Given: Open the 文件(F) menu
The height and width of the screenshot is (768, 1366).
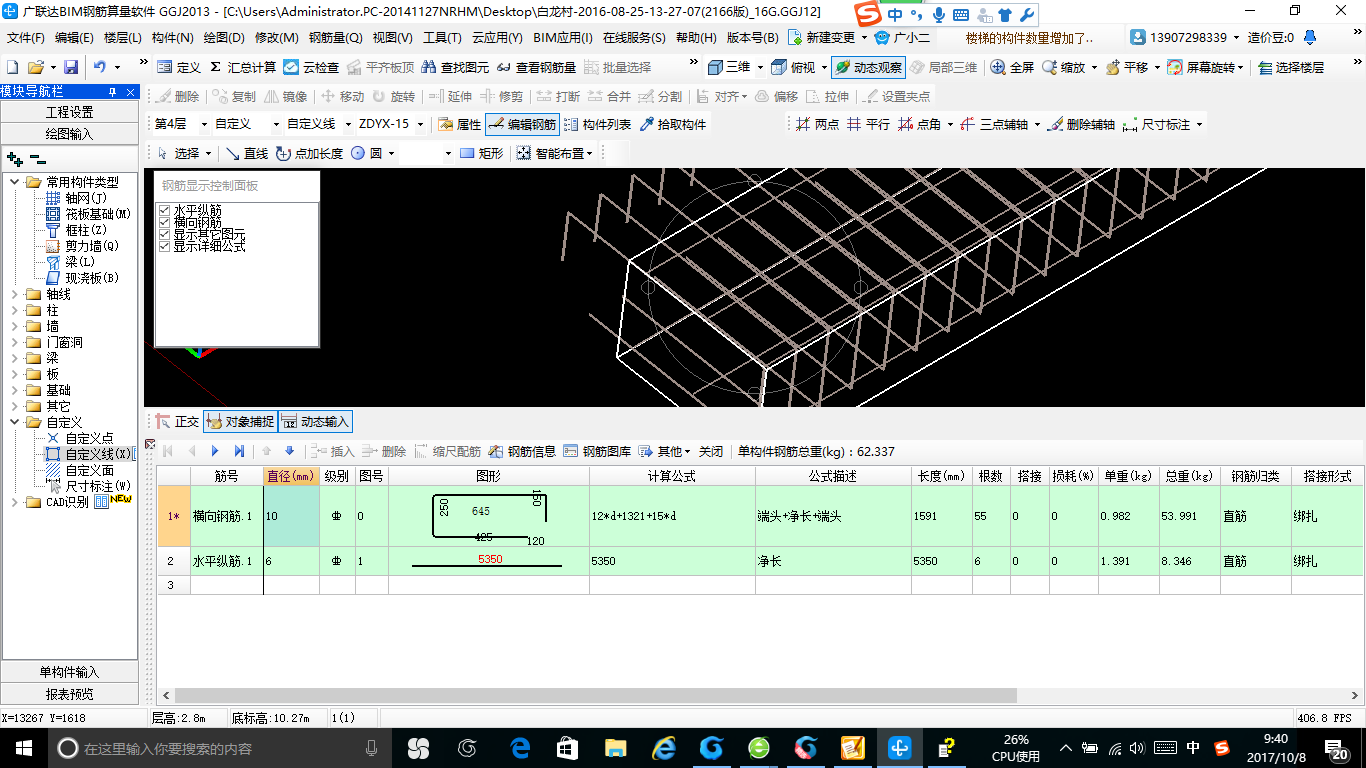Looking at the screenshot, I should pos(25,38).
